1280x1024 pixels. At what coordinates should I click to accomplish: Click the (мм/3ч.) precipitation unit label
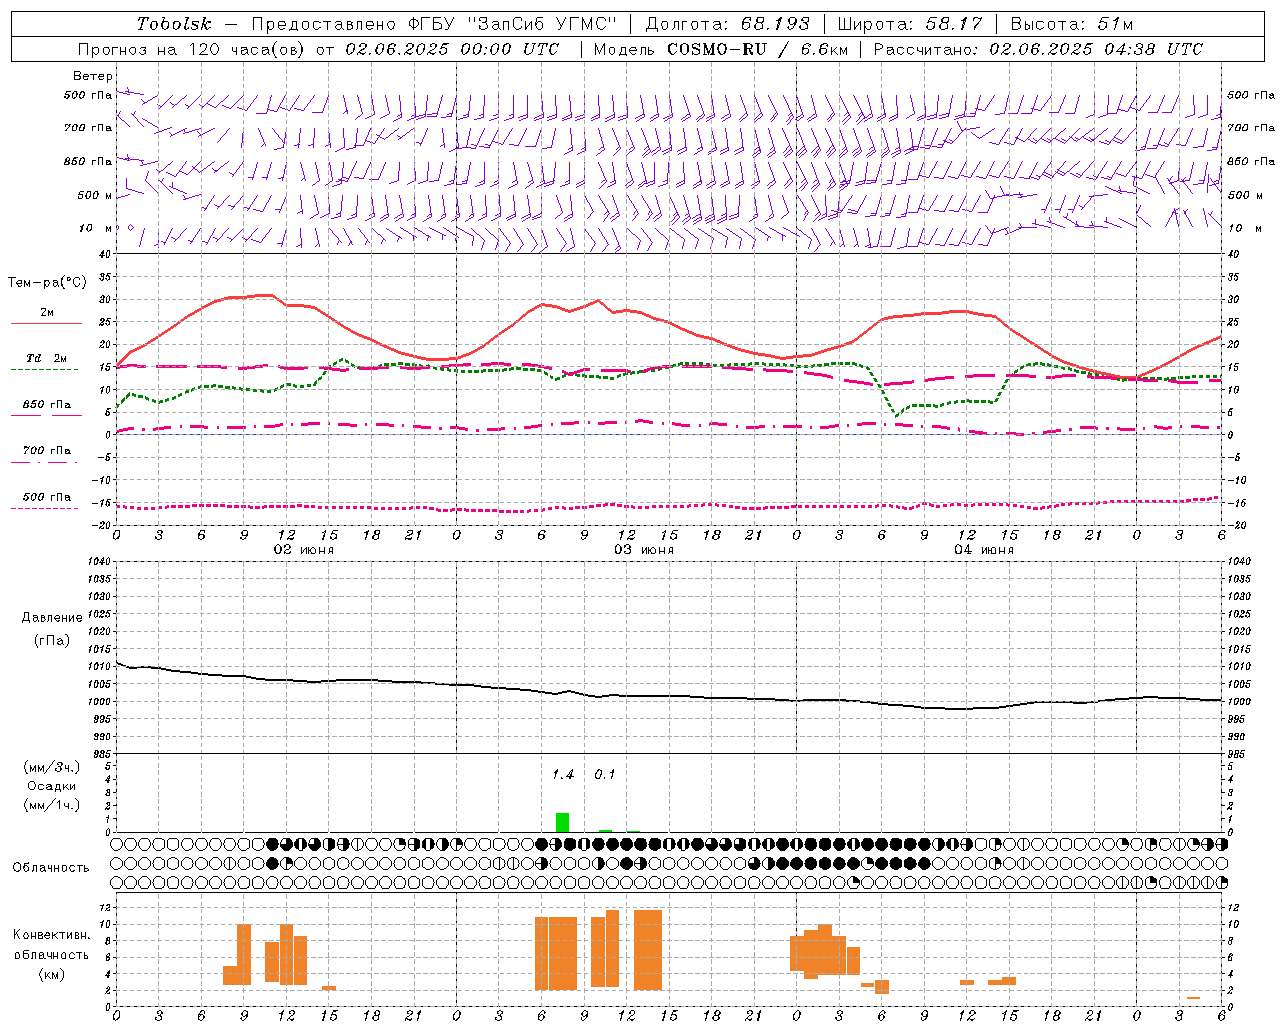(x=52, y=767)
